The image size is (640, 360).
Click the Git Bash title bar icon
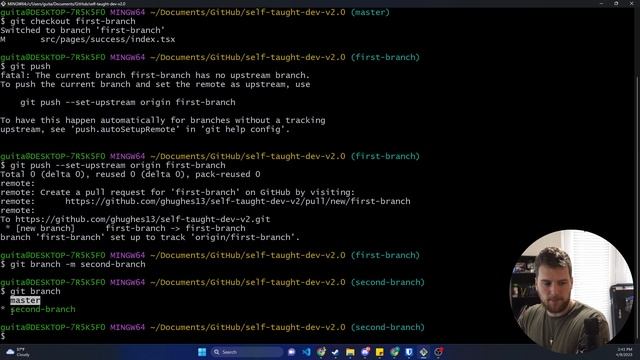[x=3, y=3]
